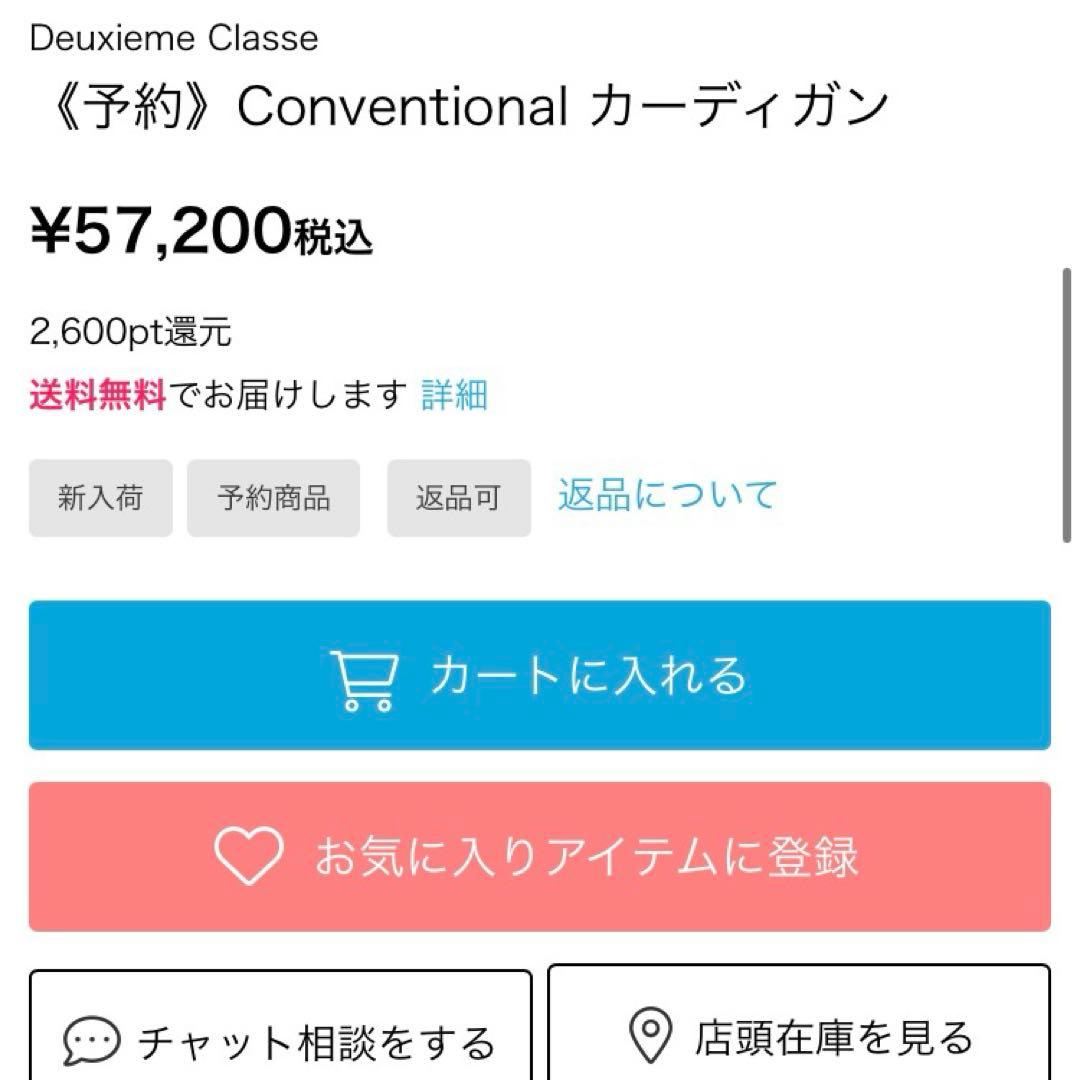Click the 税込 tax-included label
Viewport: 1080px width, 1080px height.
334,240
